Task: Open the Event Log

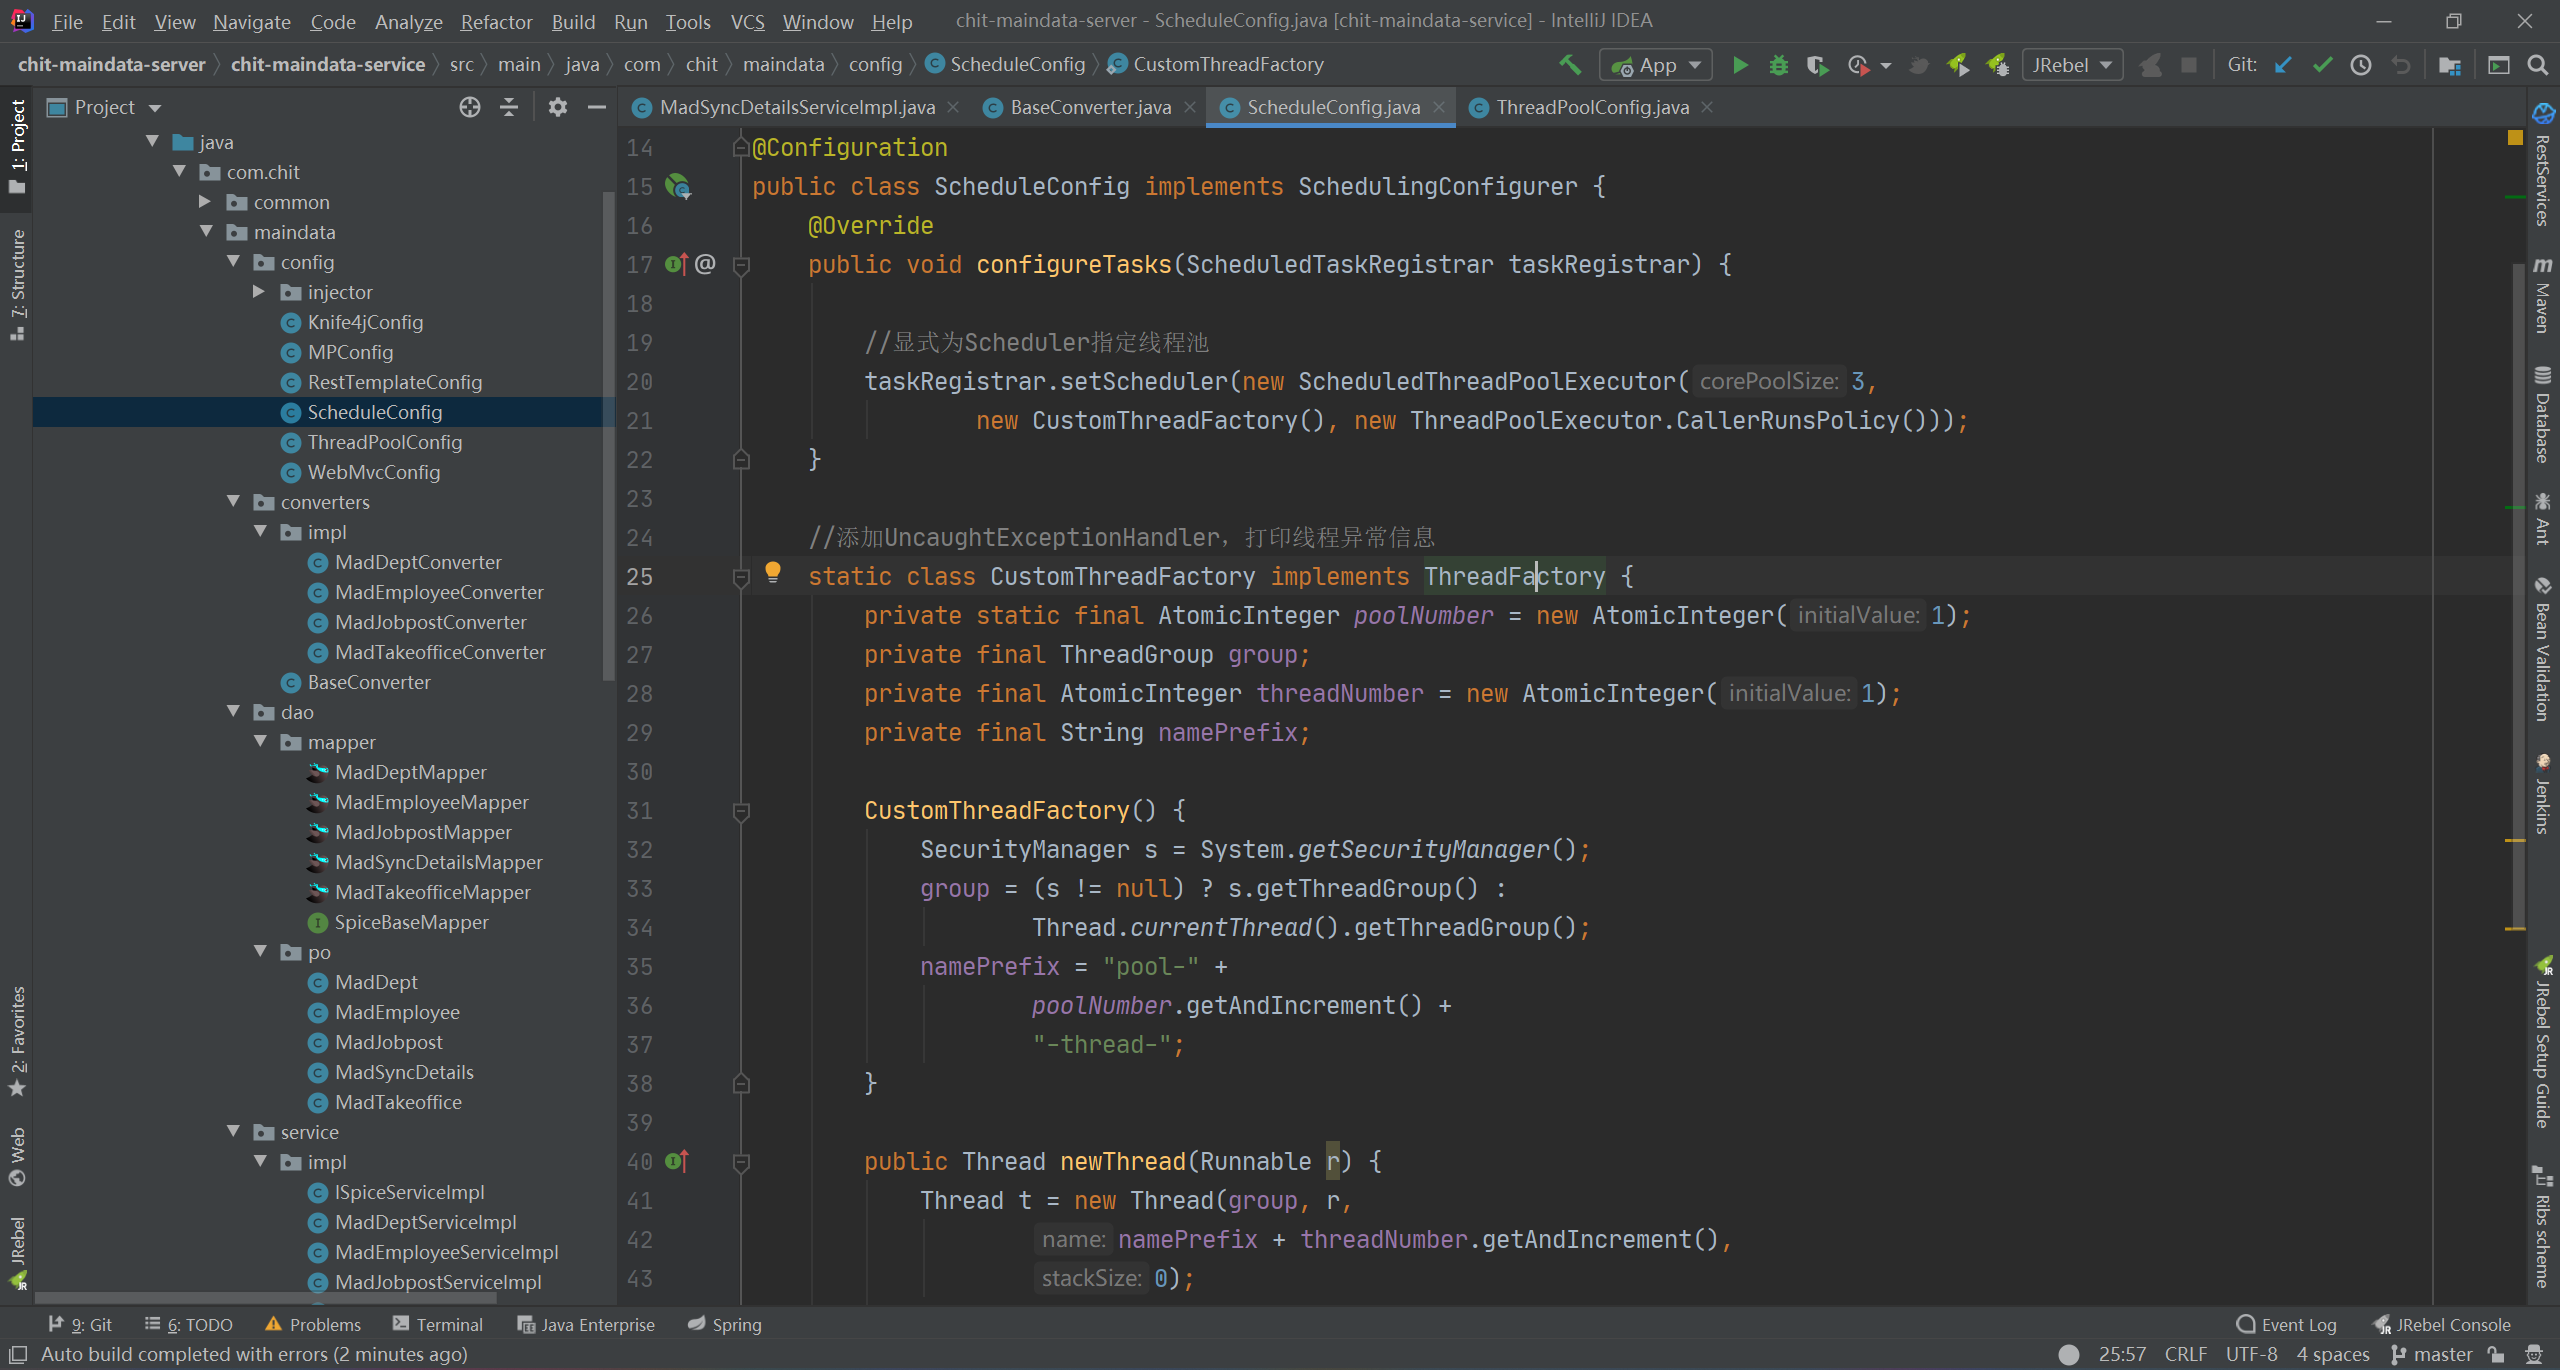Action: click(x=2287, y=1324)
